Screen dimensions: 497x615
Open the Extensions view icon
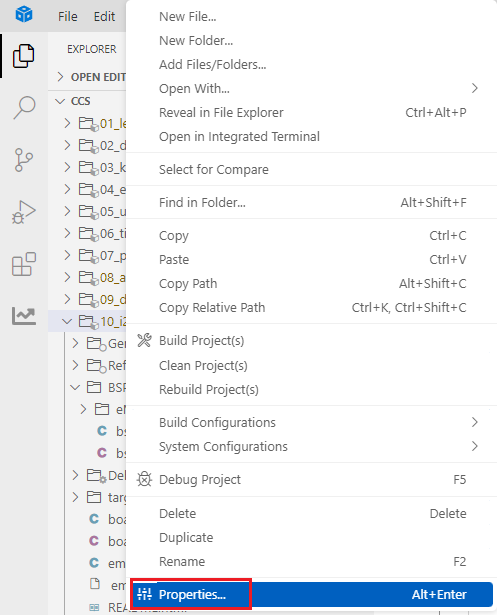coord(24,264)
